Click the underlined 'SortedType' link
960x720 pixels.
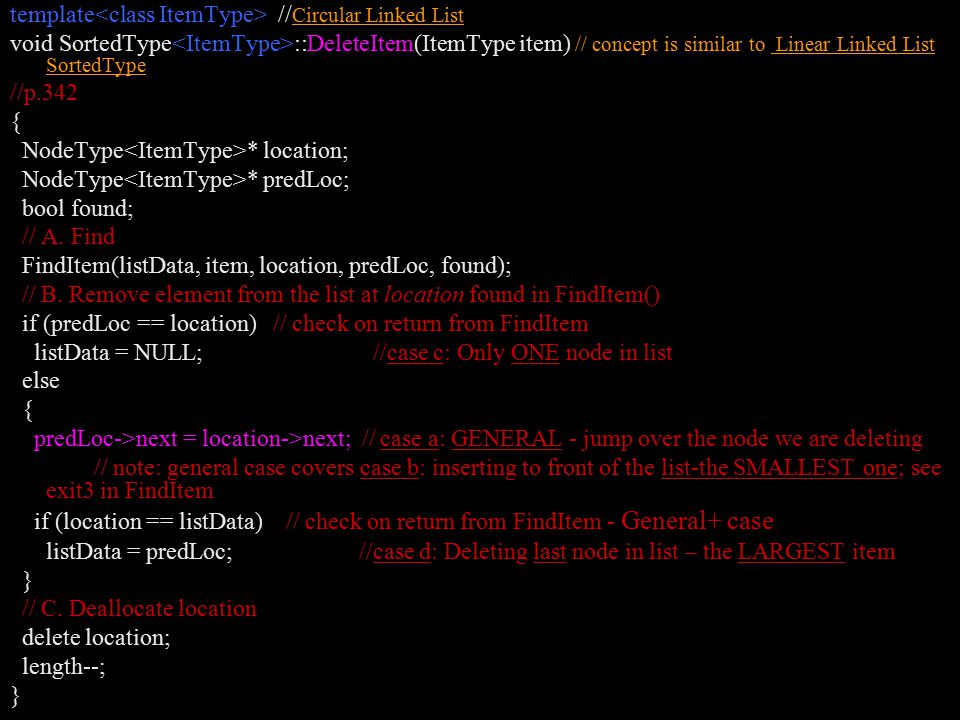[x=96, y=66]
